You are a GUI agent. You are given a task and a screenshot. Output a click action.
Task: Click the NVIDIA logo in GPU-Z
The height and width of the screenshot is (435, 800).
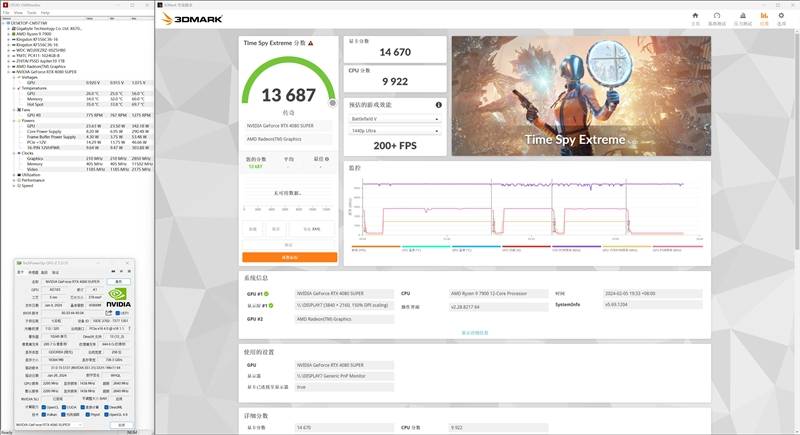pos(118,298)
